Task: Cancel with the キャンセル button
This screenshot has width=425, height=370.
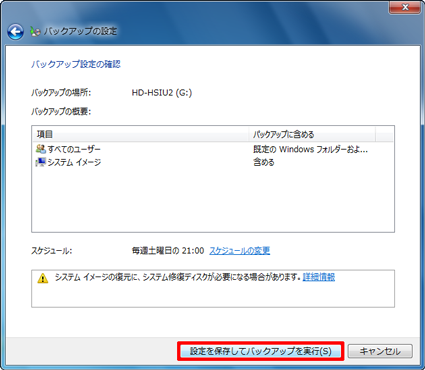Action: coord(380,351)
